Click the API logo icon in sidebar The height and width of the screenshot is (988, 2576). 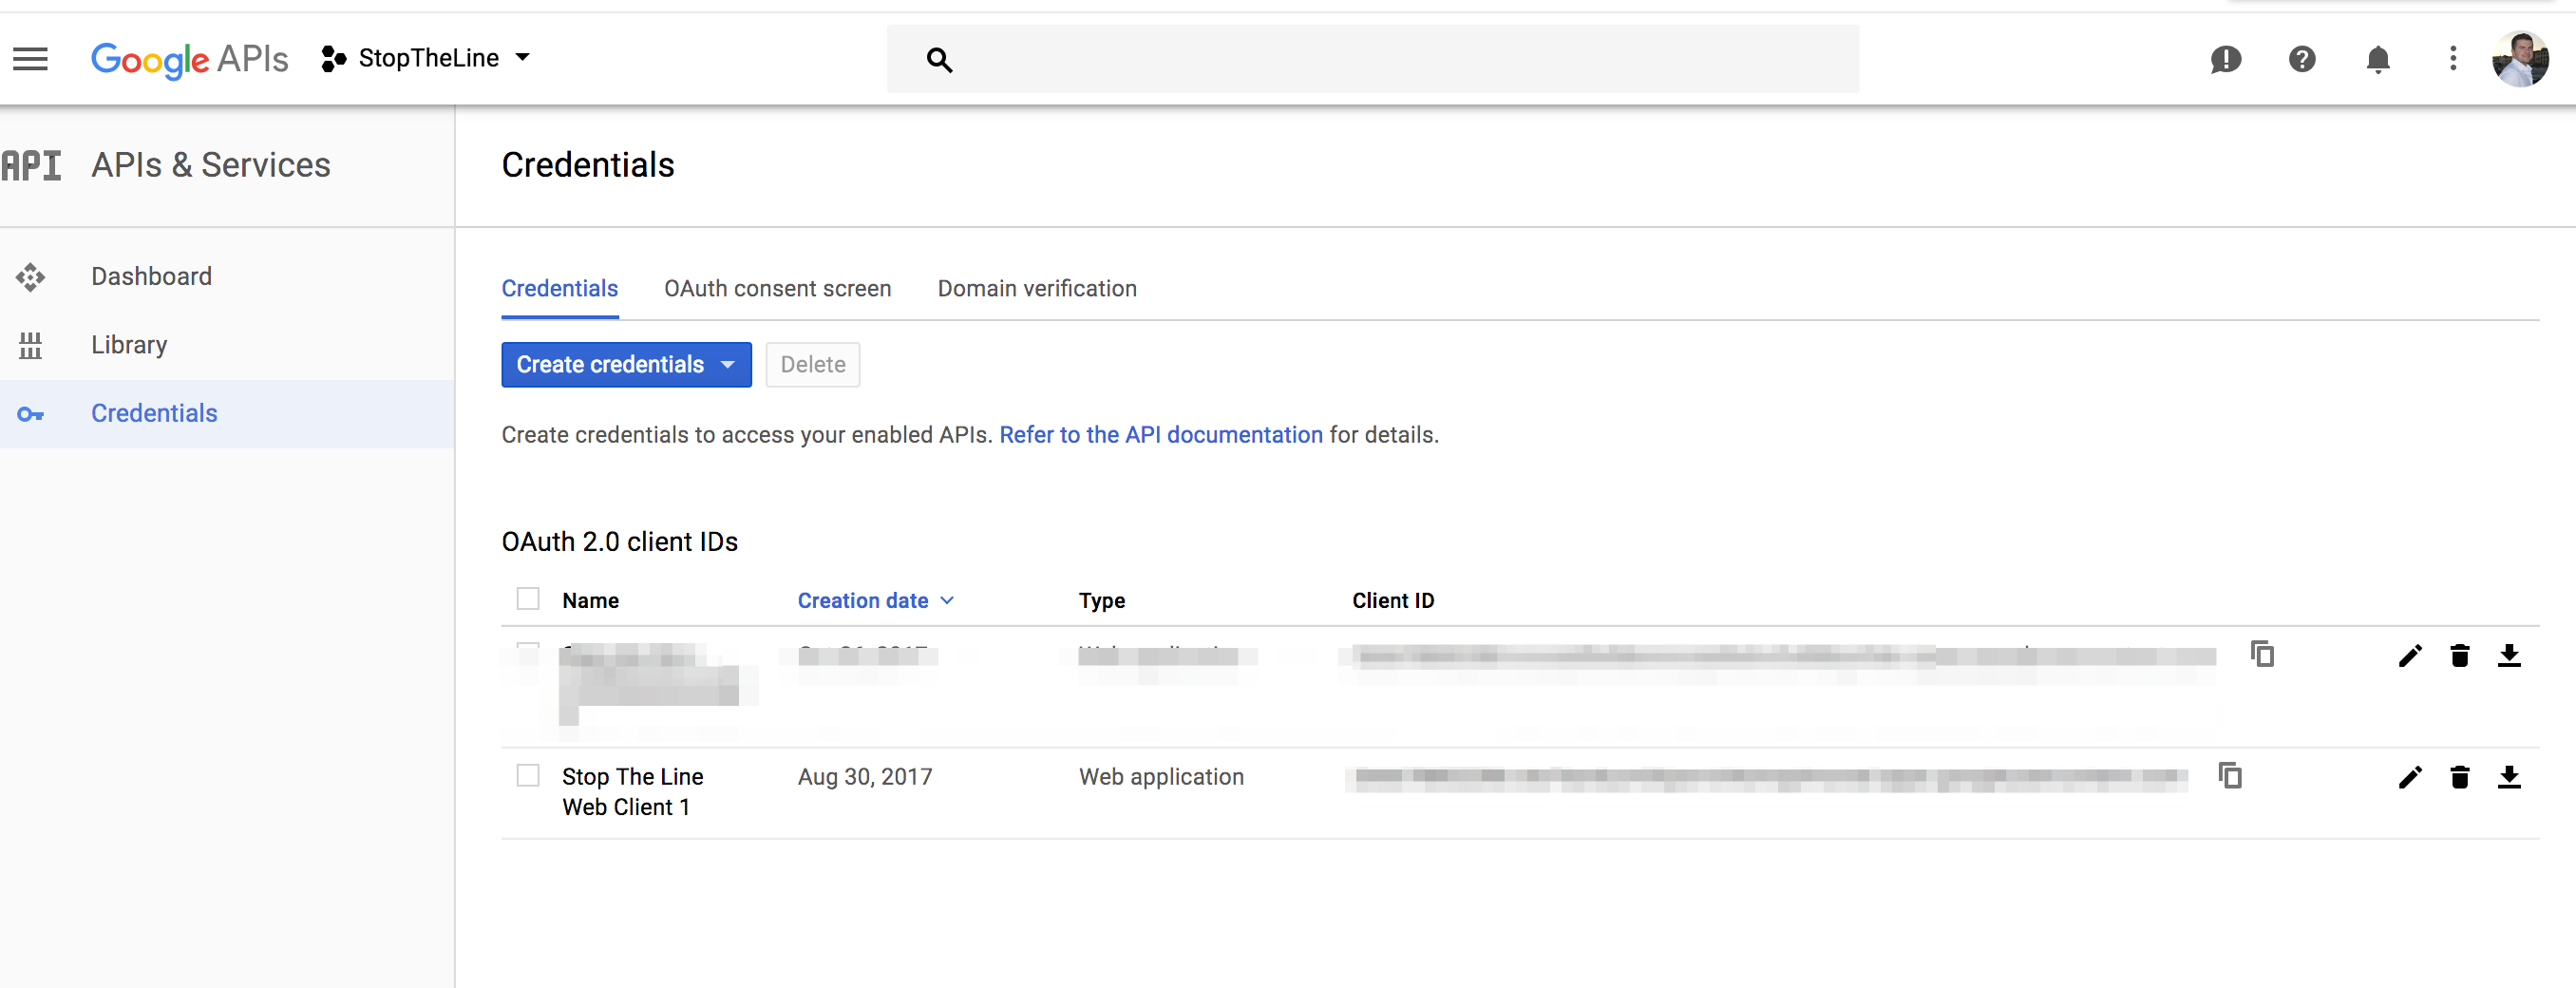click(x=31, y=165)
